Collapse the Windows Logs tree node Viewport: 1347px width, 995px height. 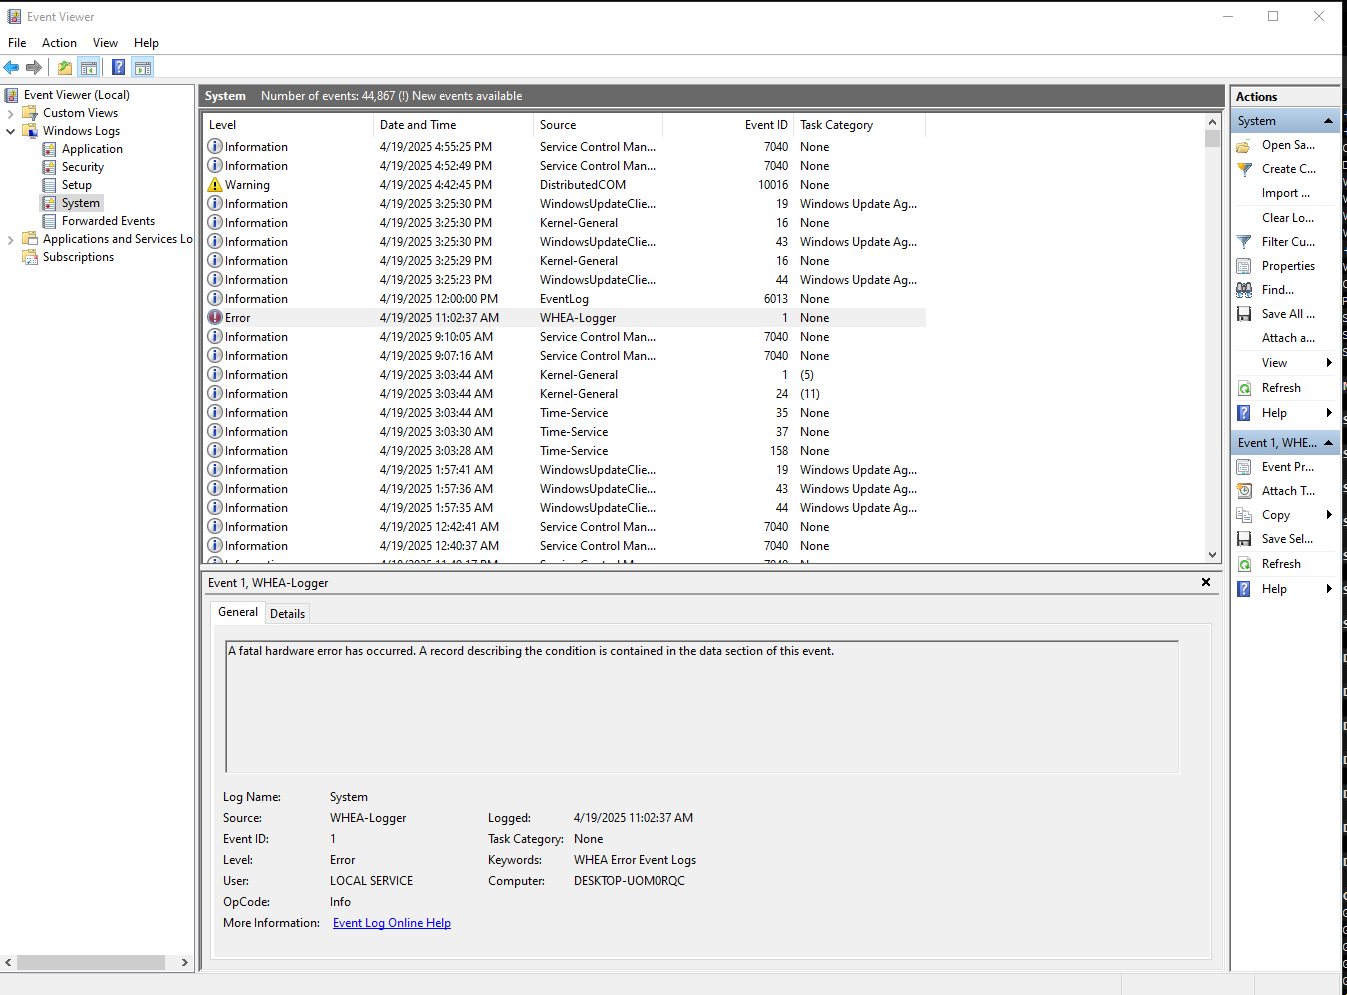(x=11, y=131)
